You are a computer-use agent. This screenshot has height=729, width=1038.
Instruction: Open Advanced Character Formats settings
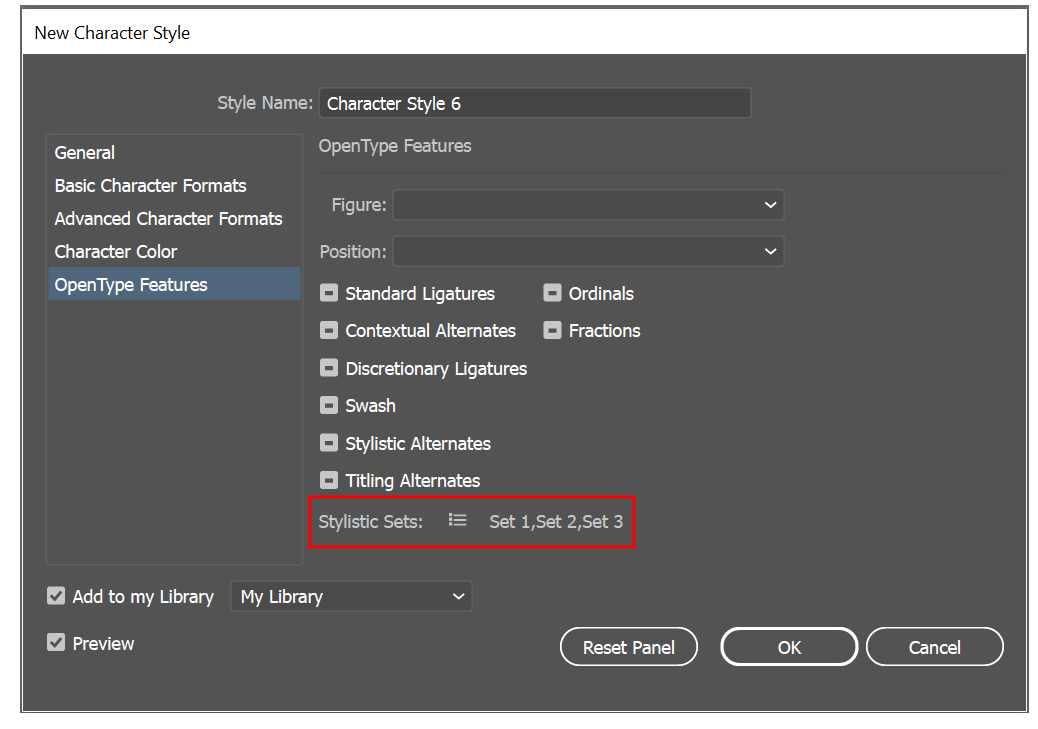coord(168,218)
